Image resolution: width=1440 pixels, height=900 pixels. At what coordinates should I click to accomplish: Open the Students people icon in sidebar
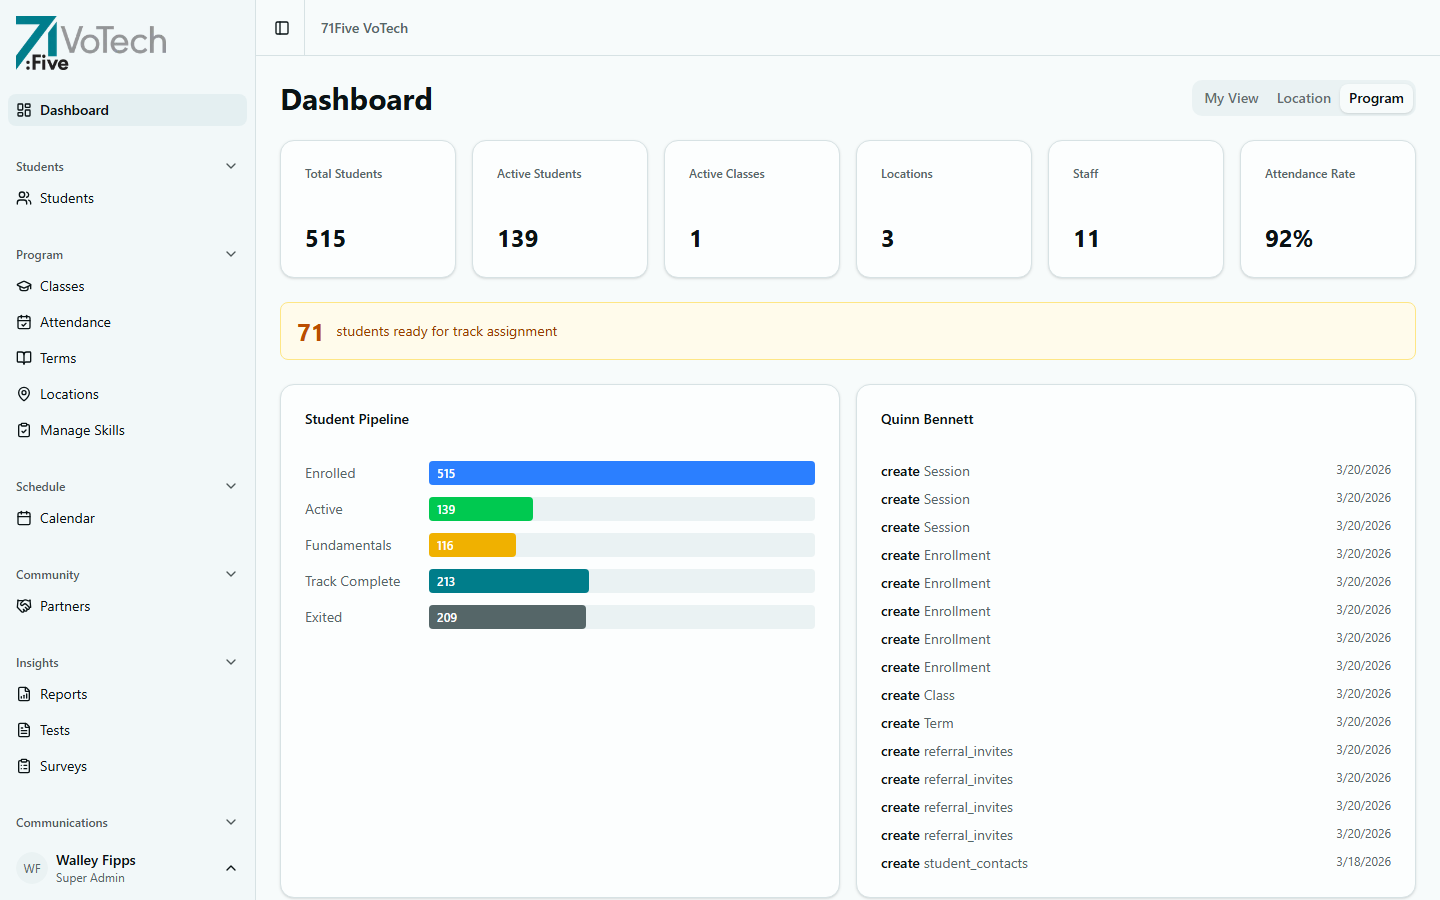[x=23, y=198]
